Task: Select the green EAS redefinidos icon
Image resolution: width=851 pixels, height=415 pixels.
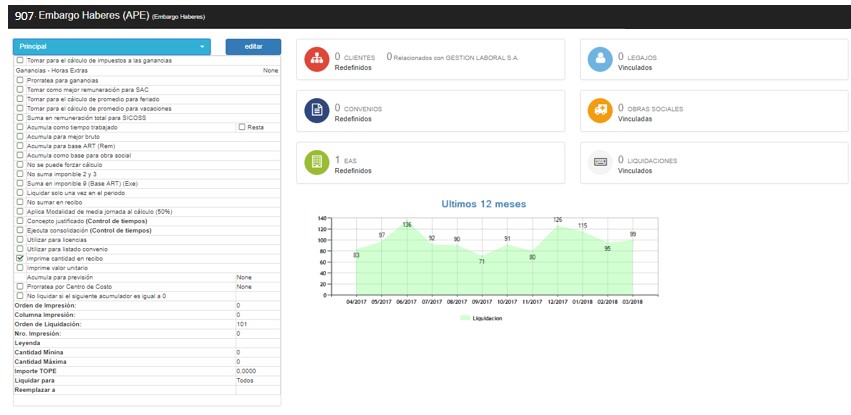Action: (x=316, y=162)
